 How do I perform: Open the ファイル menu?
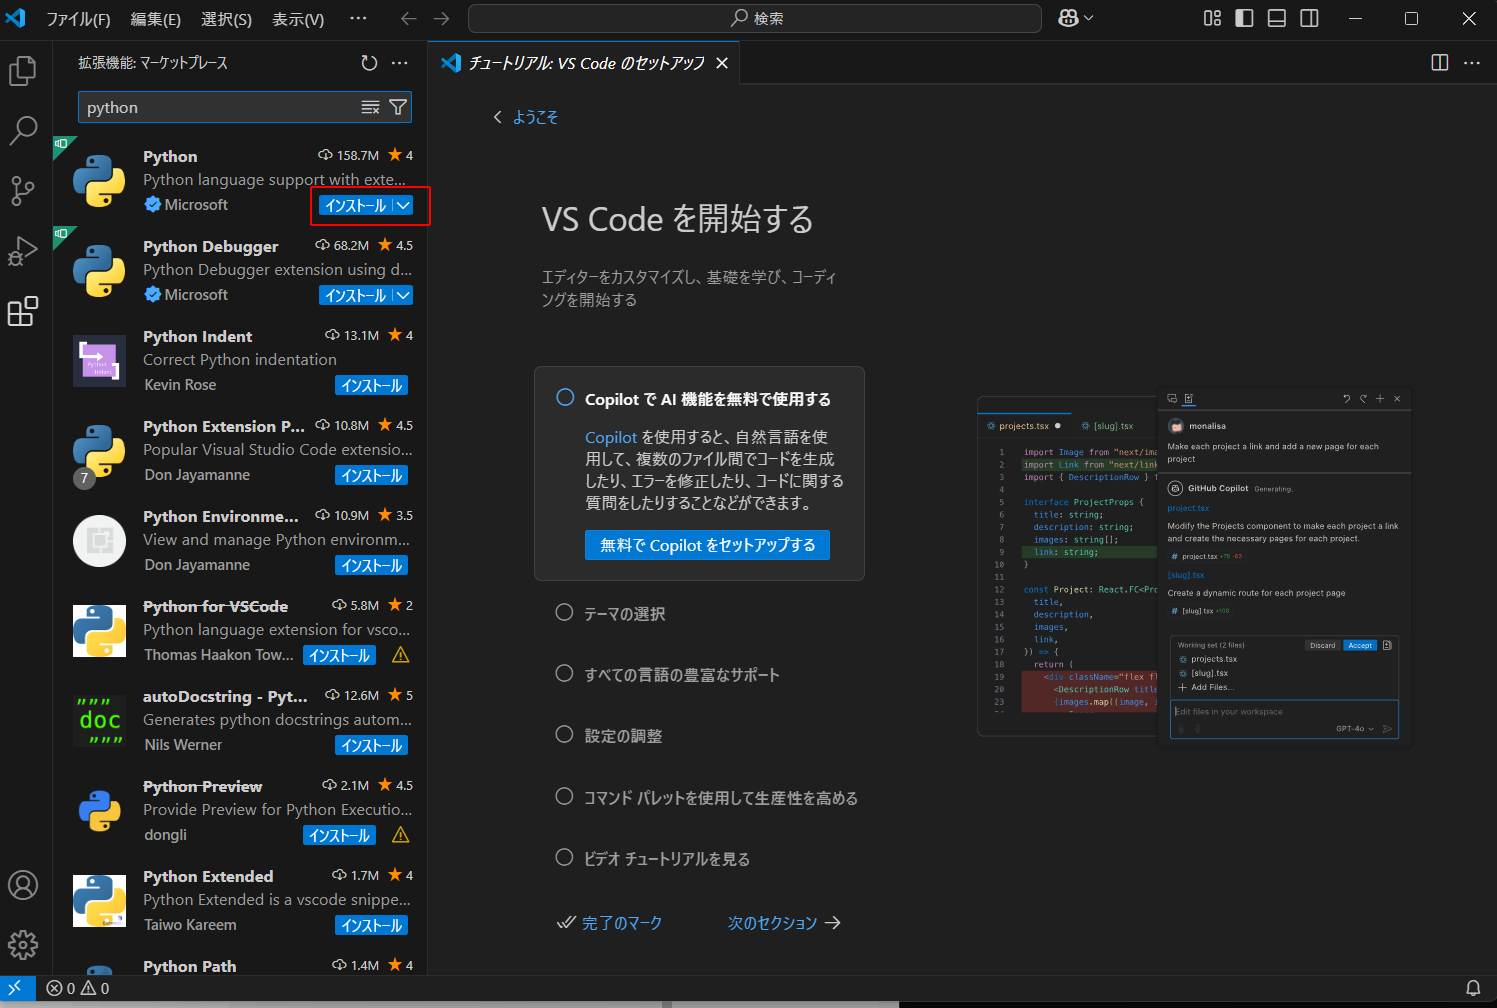tap(78, 19)
